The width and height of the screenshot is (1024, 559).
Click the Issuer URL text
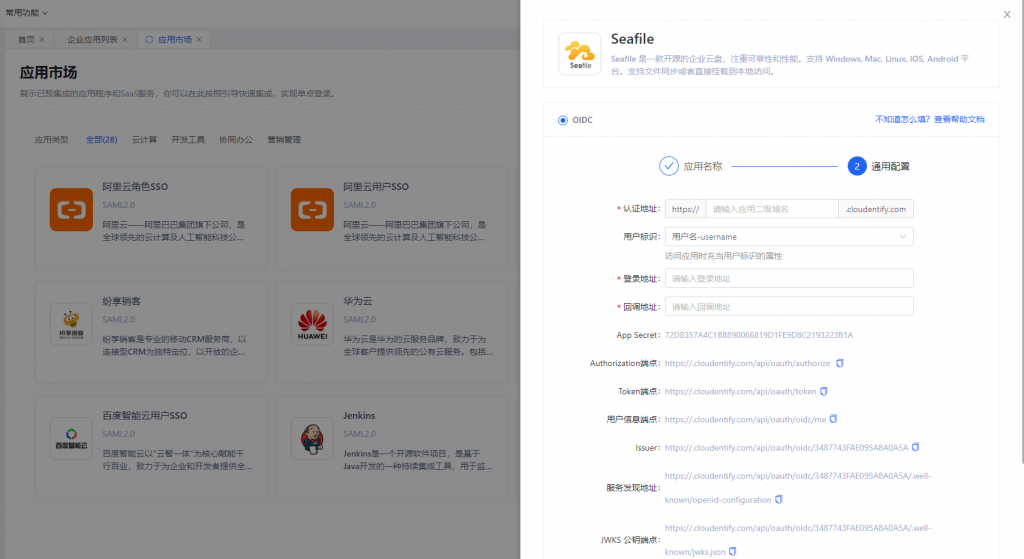tap(786, 447)
